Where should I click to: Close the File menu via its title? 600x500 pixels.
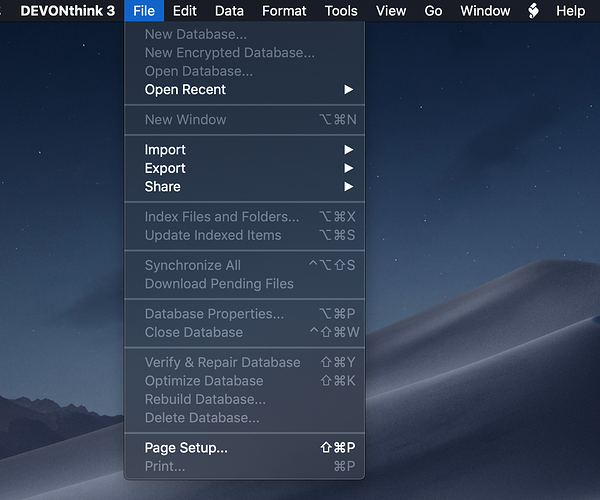tap(144, 11)
